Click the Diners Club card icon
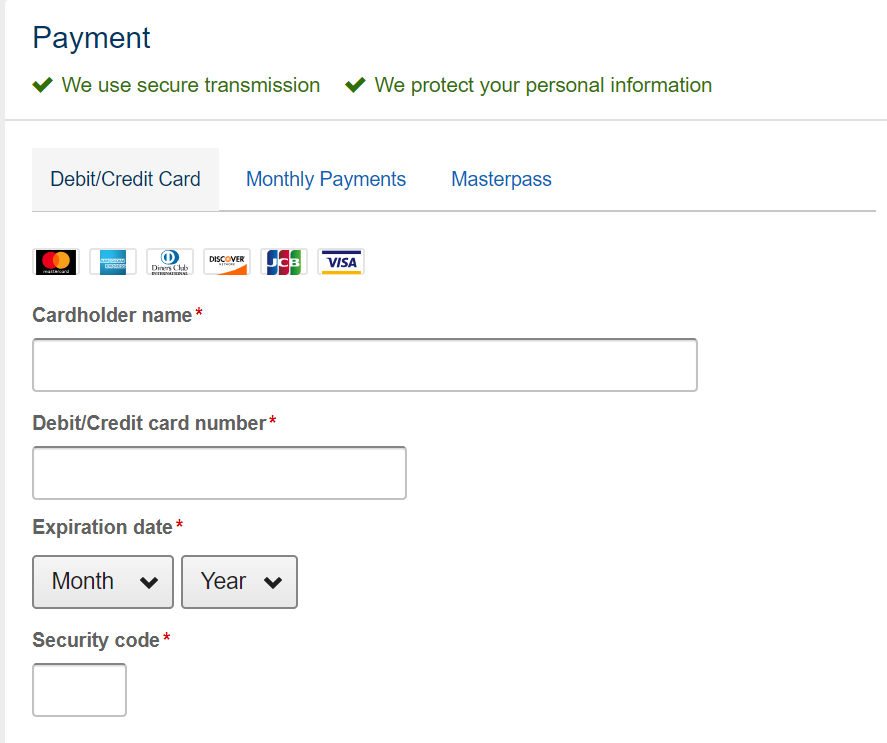The width and height of the screenshot is (887, 743). pos(170,262)
